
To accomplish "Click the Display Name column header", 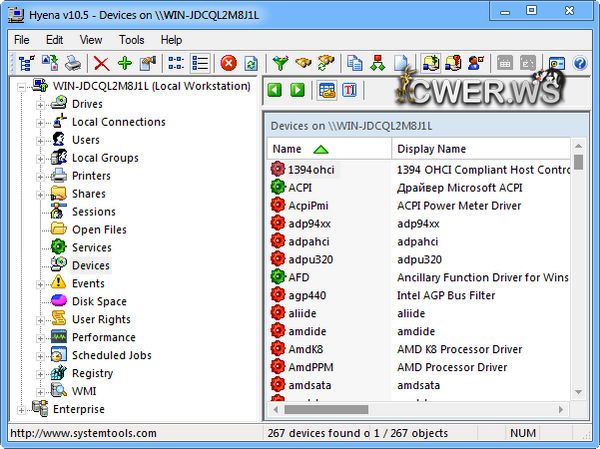I will click(431, 149).
